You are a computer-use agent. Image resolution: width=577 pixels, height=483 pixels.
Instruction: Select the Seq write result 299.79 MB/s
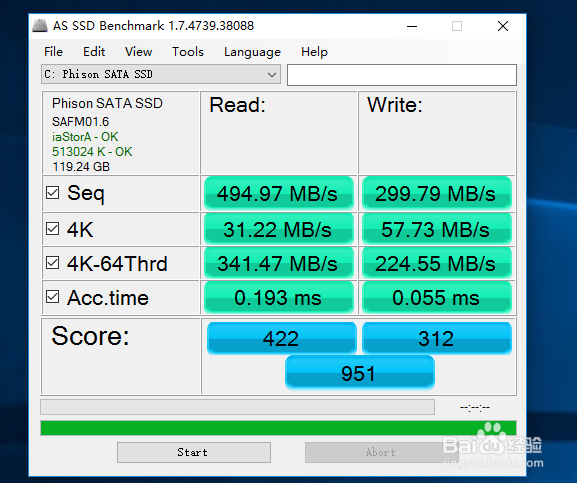point(437,193)
